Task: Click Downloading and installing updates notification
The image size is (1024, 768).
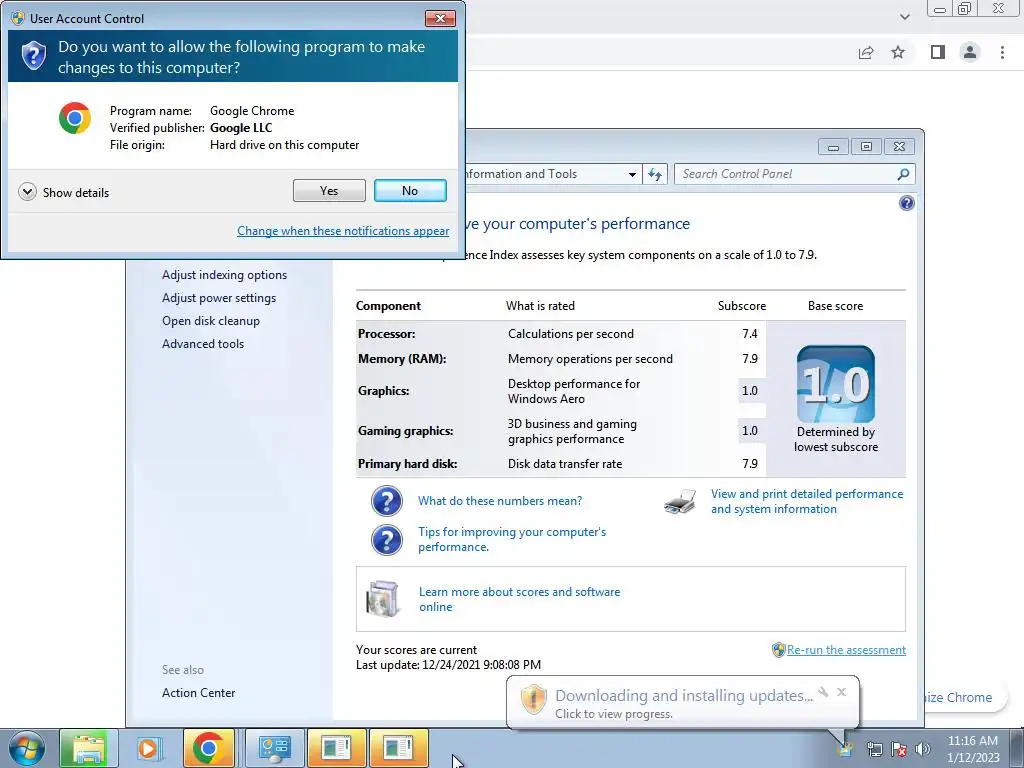Action: (684, 696)
